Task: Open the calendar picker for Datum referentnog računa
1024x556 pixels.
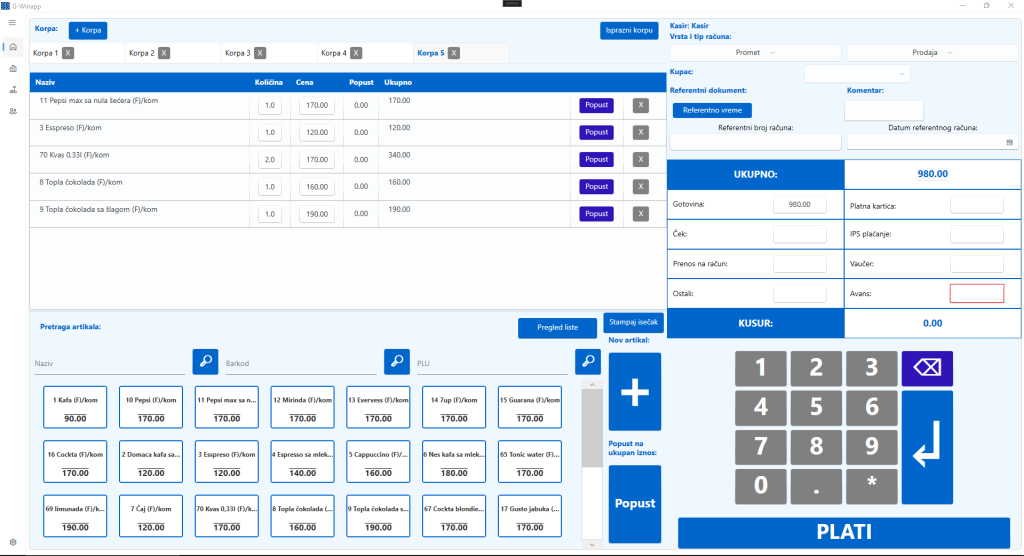Action: (x=1010, y=143)
